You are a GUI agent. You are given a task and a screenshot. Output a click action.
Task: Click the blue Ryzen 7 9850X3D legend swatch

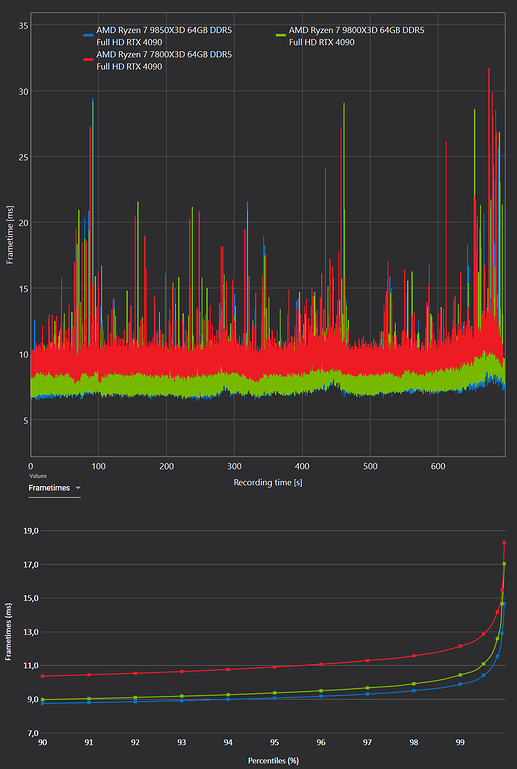(88, 35)
